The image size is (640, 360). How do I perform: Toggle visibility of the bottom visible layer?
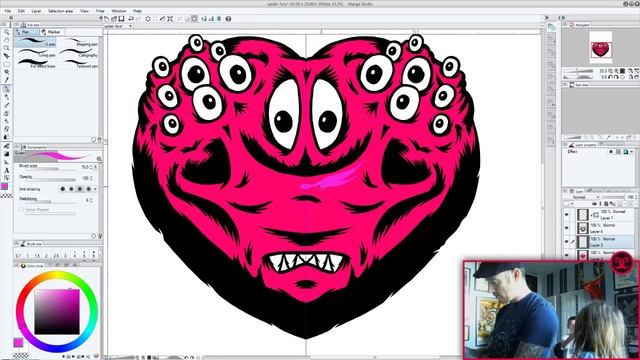[x=567, y=255]
